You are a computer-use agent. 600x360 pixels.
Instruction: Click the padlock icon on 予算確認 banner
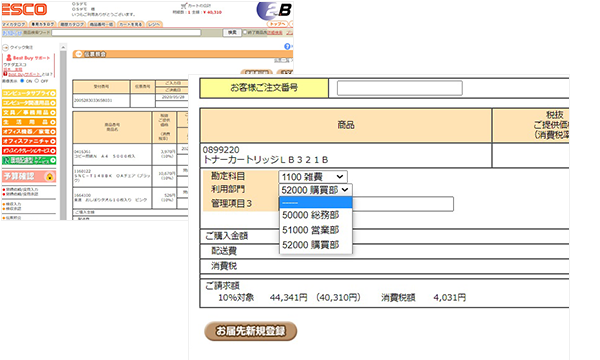point(49,176)
